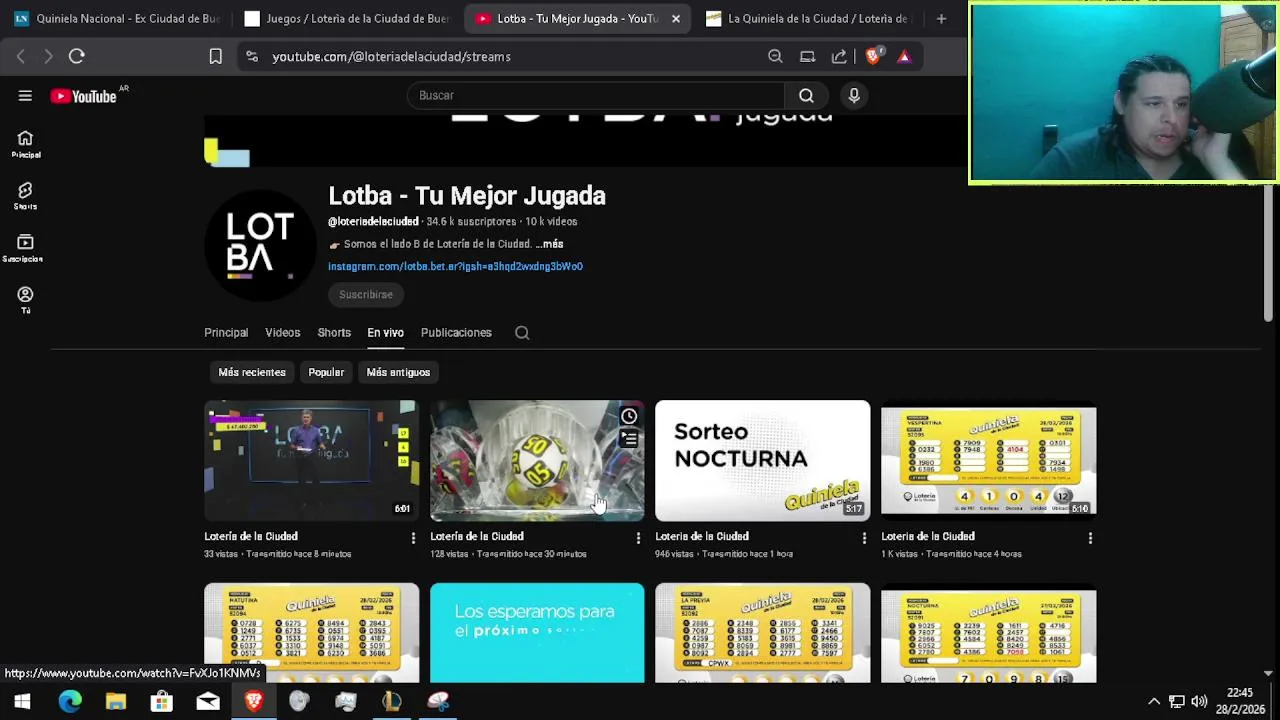1280x720 pixels.
Task: Open the channel Videos tab
Action: [282, 333]
